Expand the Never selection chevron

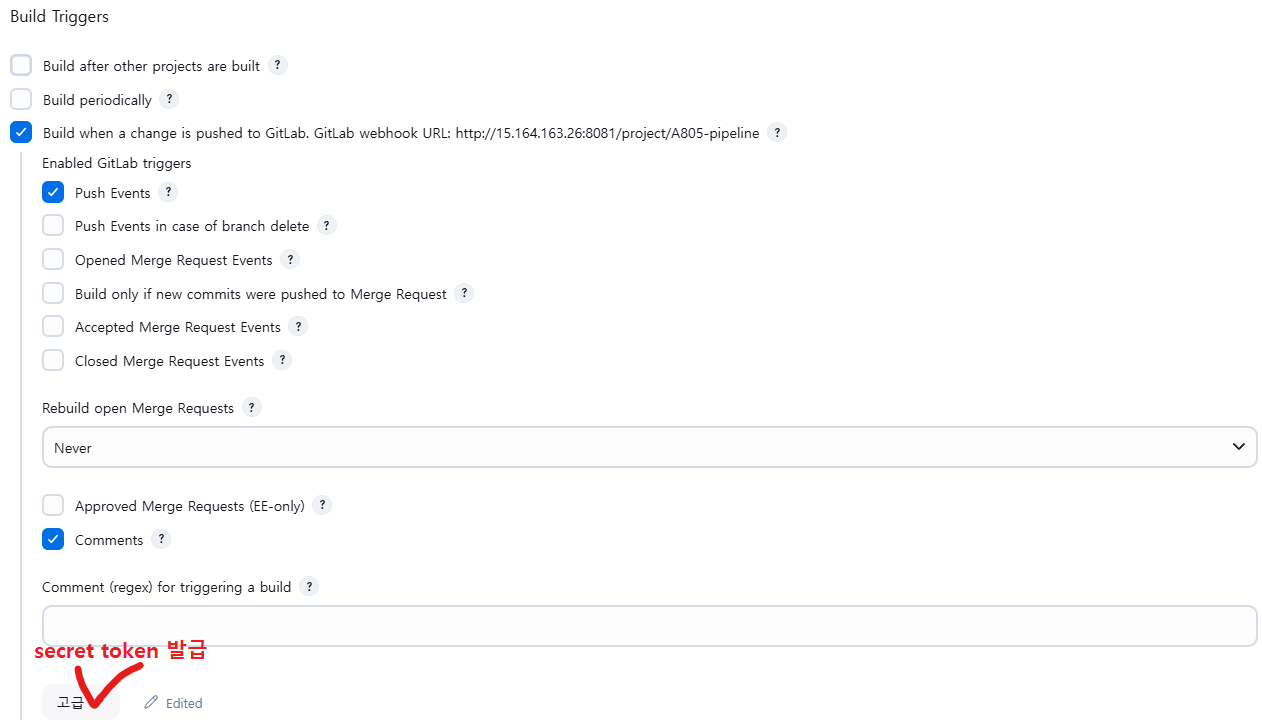pos(1238,446)
